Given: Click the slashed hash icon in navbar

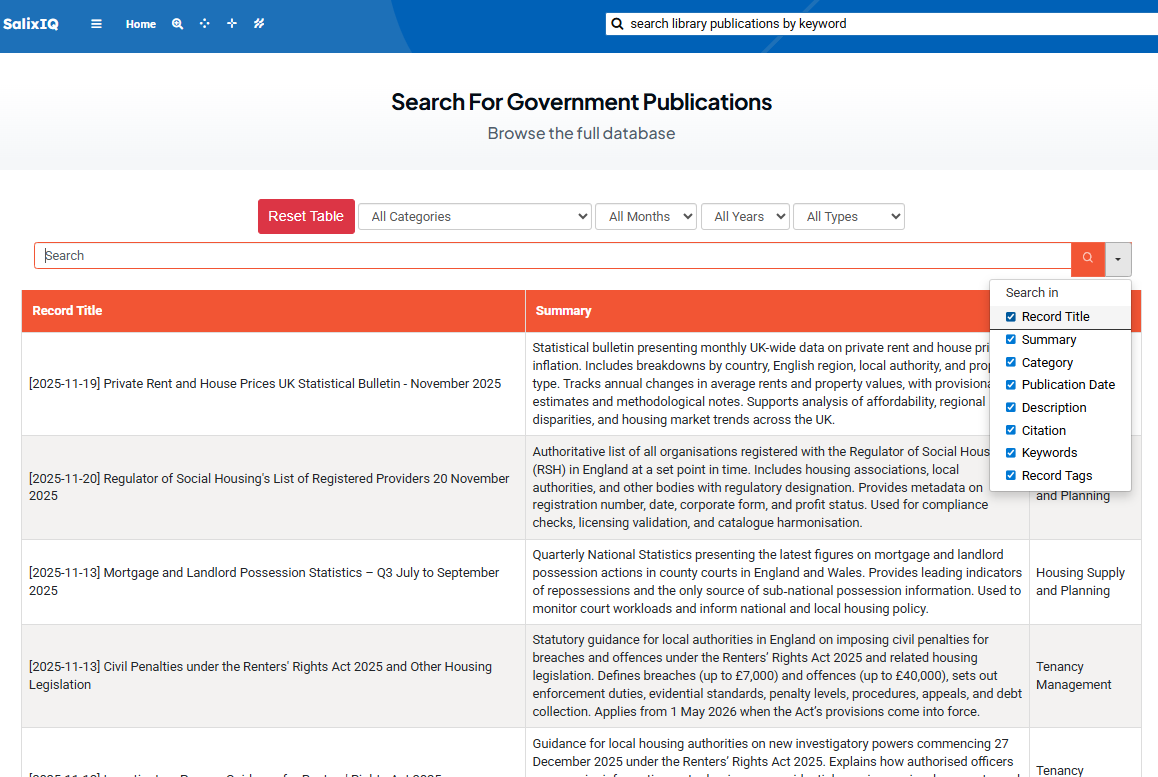Looking at the screenshot, I should [x=259, y=24].
